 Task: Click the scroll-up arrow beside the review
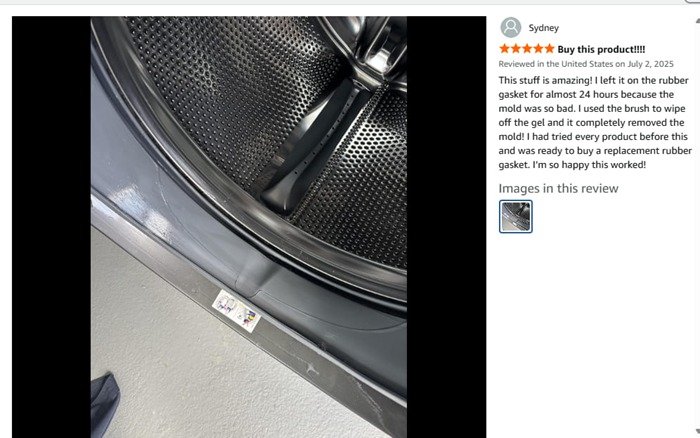coord(697,21)
